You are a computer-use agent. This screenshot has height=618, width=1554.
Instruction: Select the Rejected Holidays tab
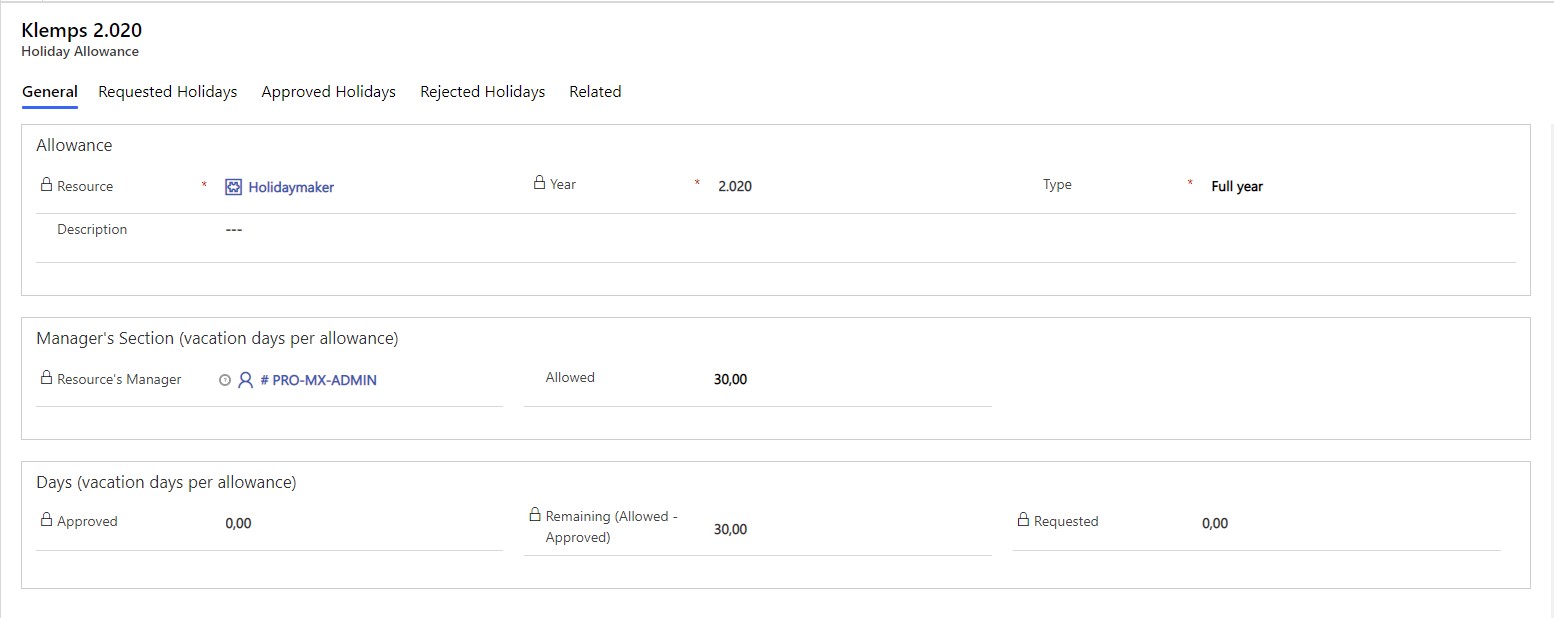click(x=482, y=92)
